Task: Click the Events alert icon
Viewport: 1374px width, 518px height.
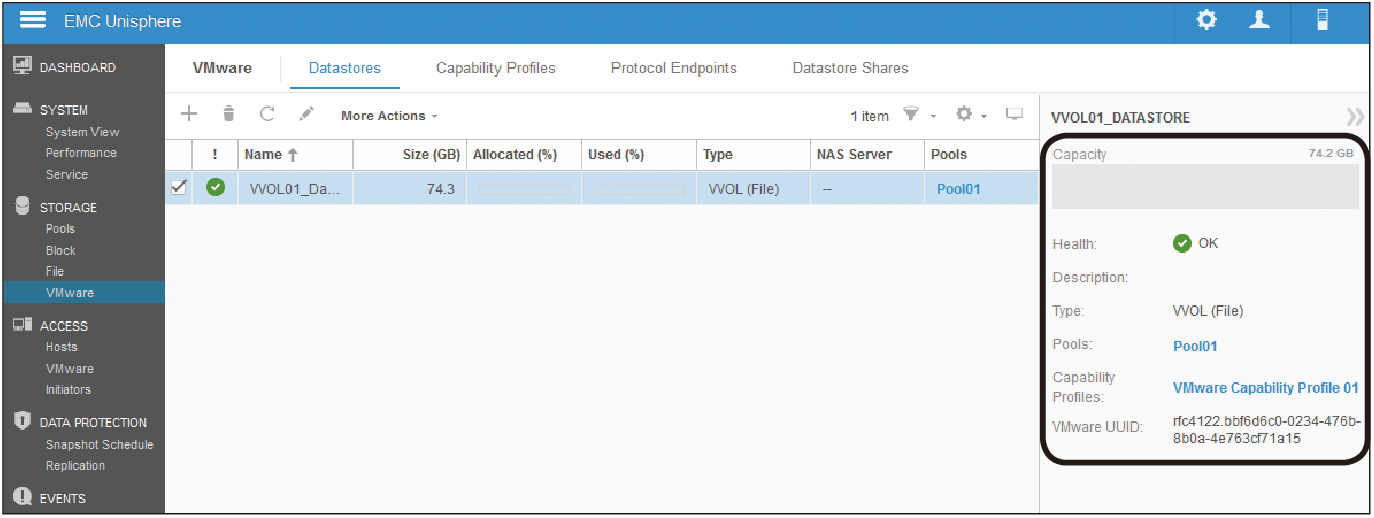Action: [x=21, y=497]
